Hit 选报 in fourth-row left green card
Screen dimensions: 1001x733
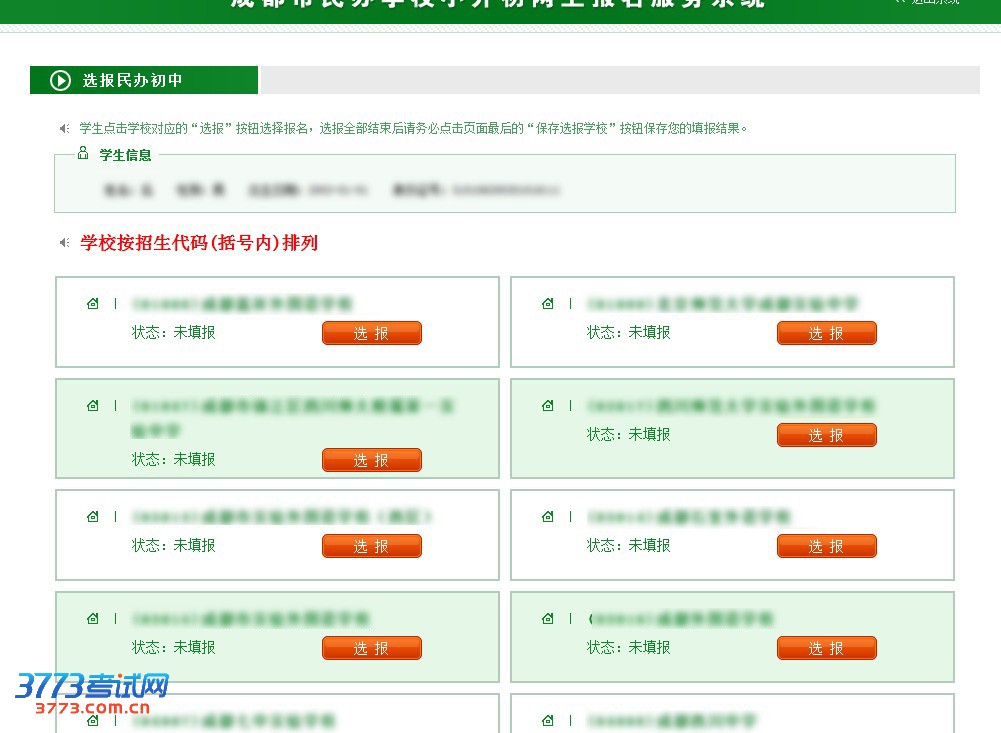(x=371, y=648)
